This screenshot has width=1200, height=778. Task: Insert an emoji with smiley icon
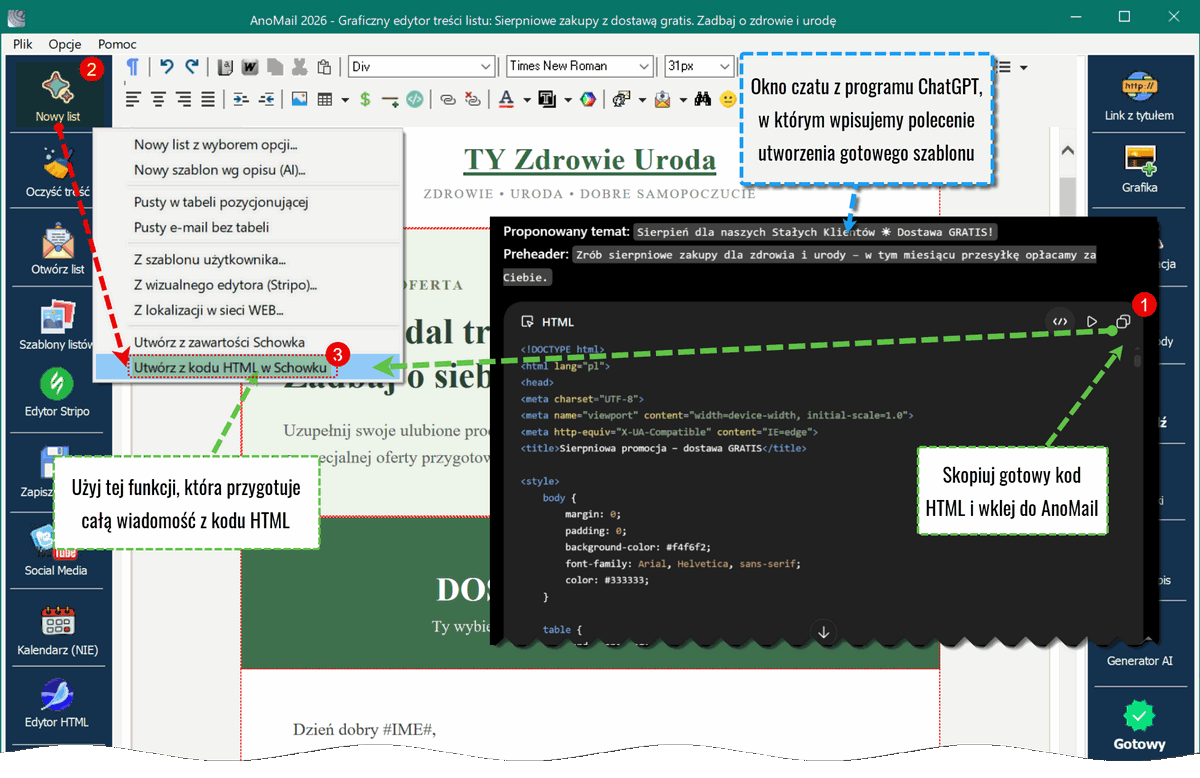tap(728, 99)
